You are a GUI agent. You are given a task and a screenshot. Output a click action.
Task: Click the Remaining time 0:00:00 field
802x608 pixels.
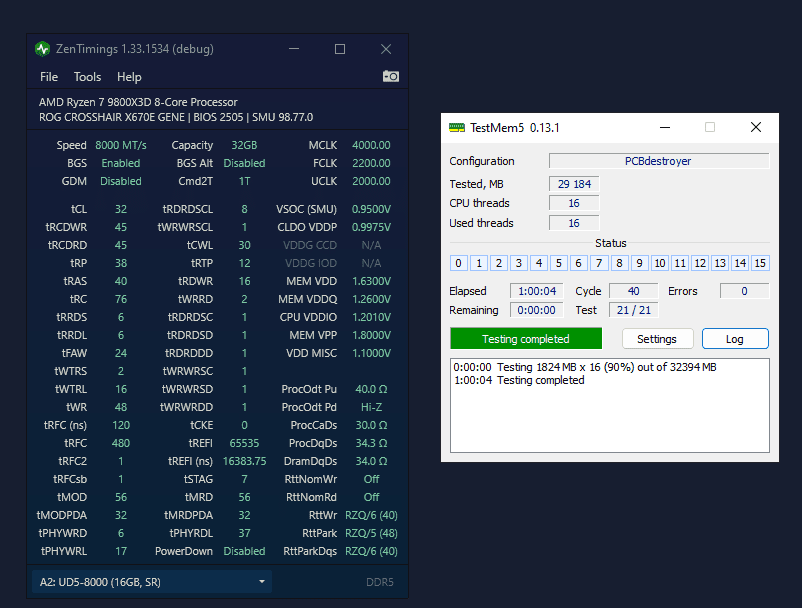coord(537,310)
